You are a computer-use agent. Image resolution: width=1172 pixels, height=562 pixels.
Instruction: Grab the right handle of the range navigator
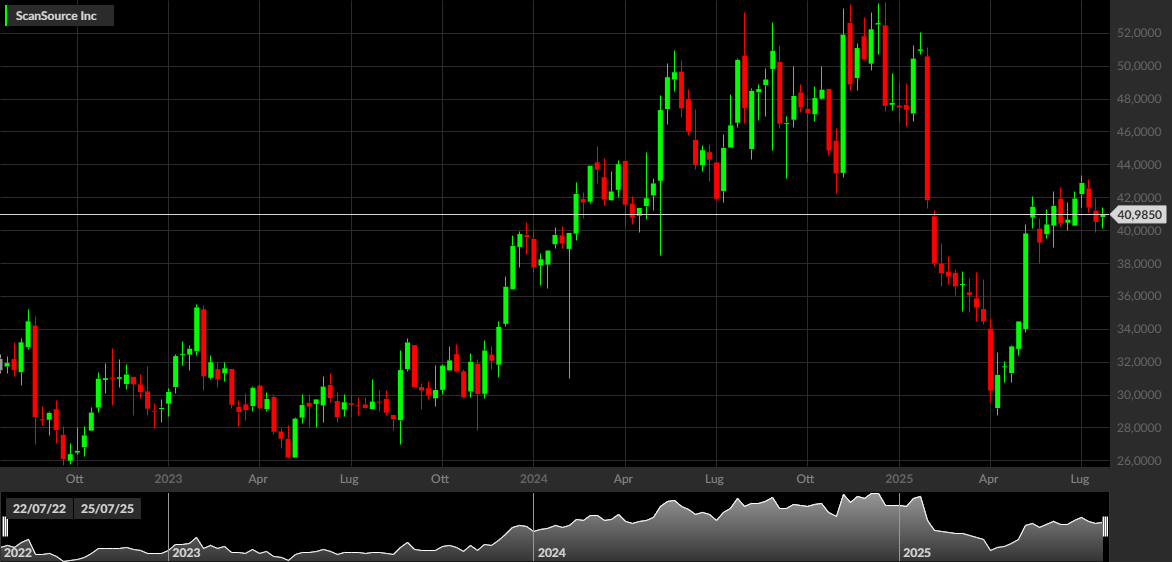click(x=1105, y=528)
